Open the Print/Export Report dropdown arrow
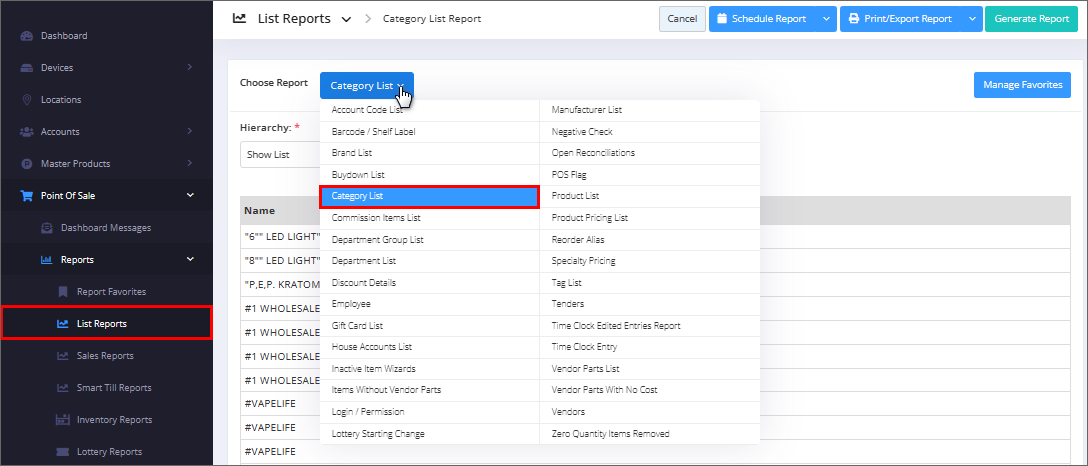 tap(972, 19)
